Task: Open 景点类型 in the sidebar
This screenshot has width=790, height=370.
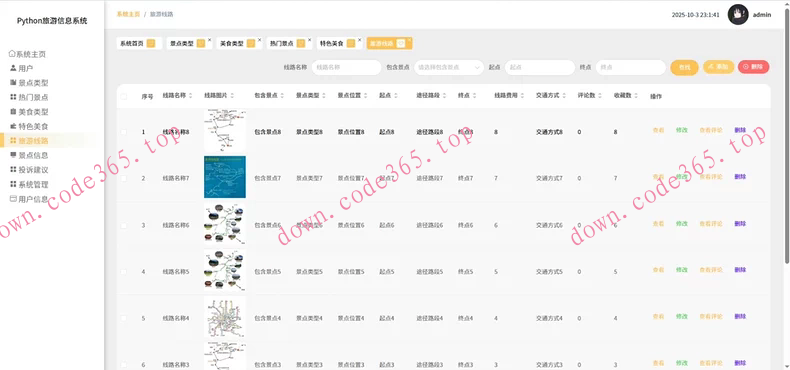Action: coord(33,83)
